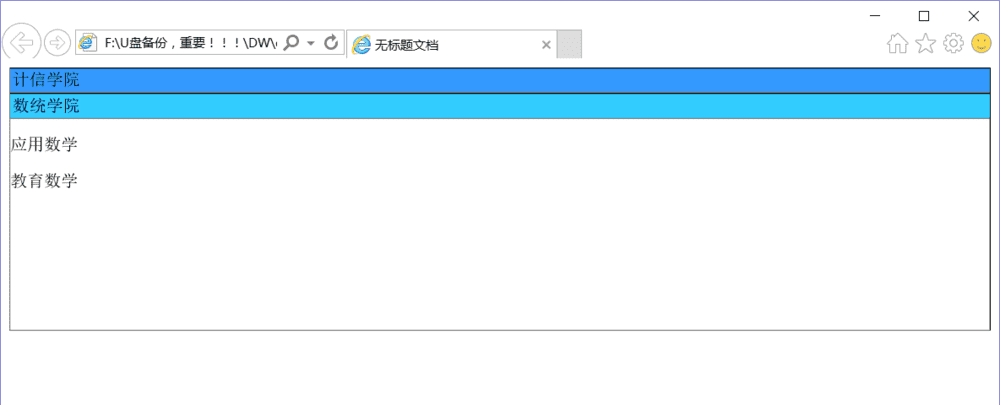
Task: Click the 应用数学 item
Action: 45,145
